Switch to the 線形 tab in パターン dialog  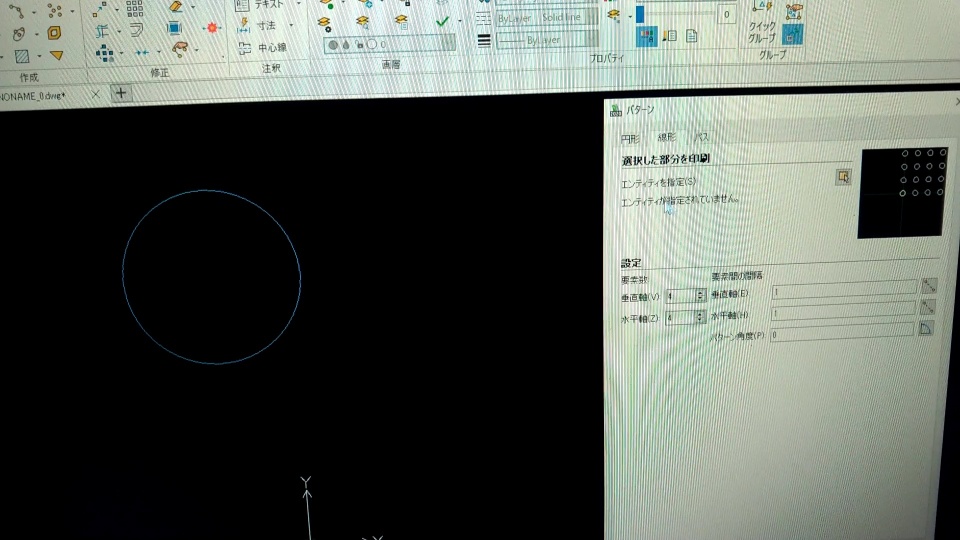coord(667,137)
